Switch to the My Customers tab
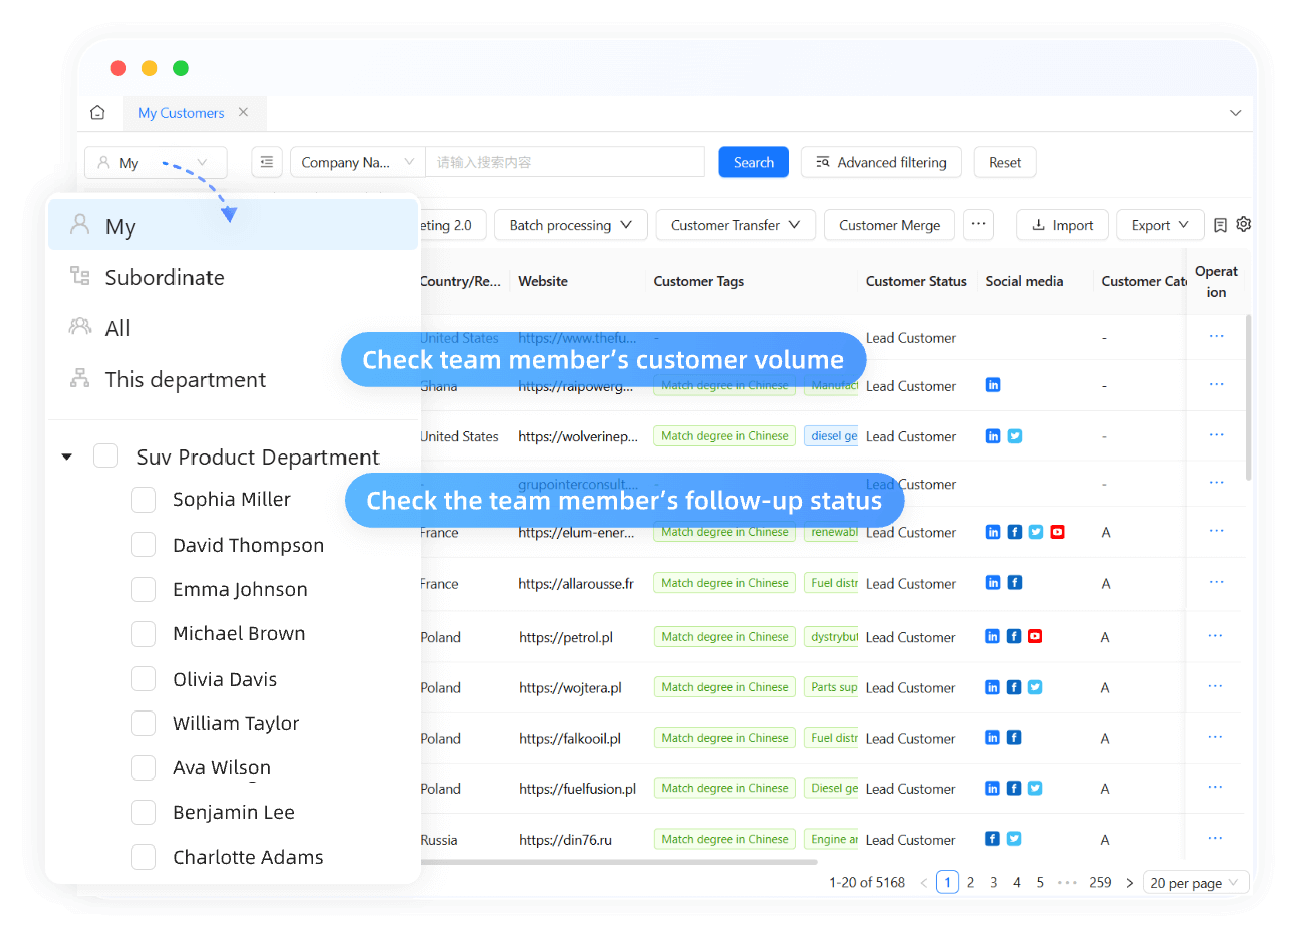 pos(184,112)
